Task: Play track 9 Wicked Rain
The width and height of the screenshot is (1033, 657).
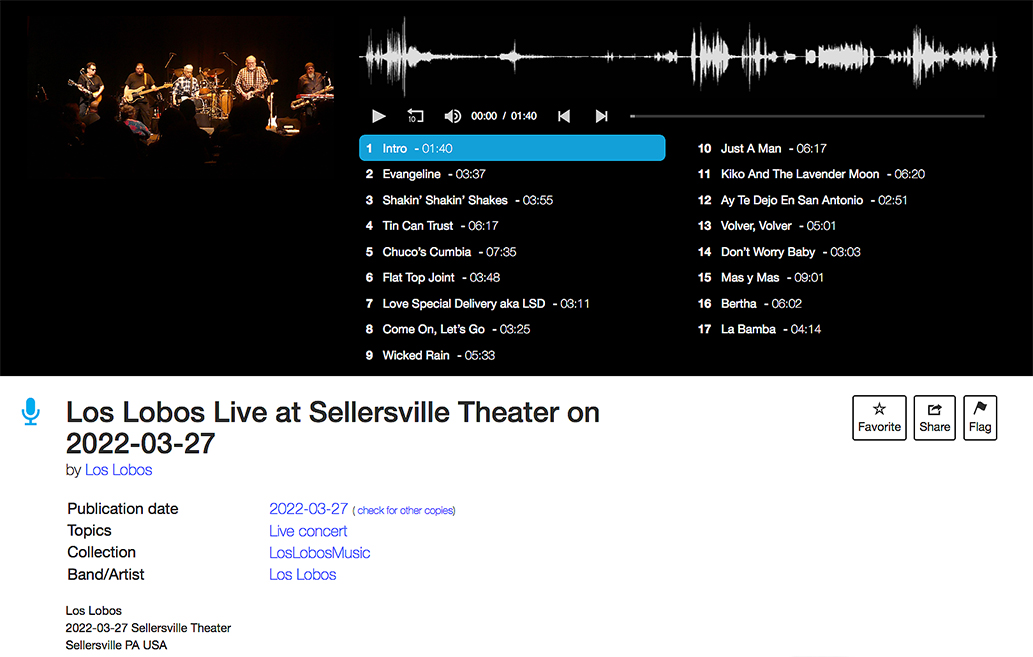Action: click(x=512, y=355)
